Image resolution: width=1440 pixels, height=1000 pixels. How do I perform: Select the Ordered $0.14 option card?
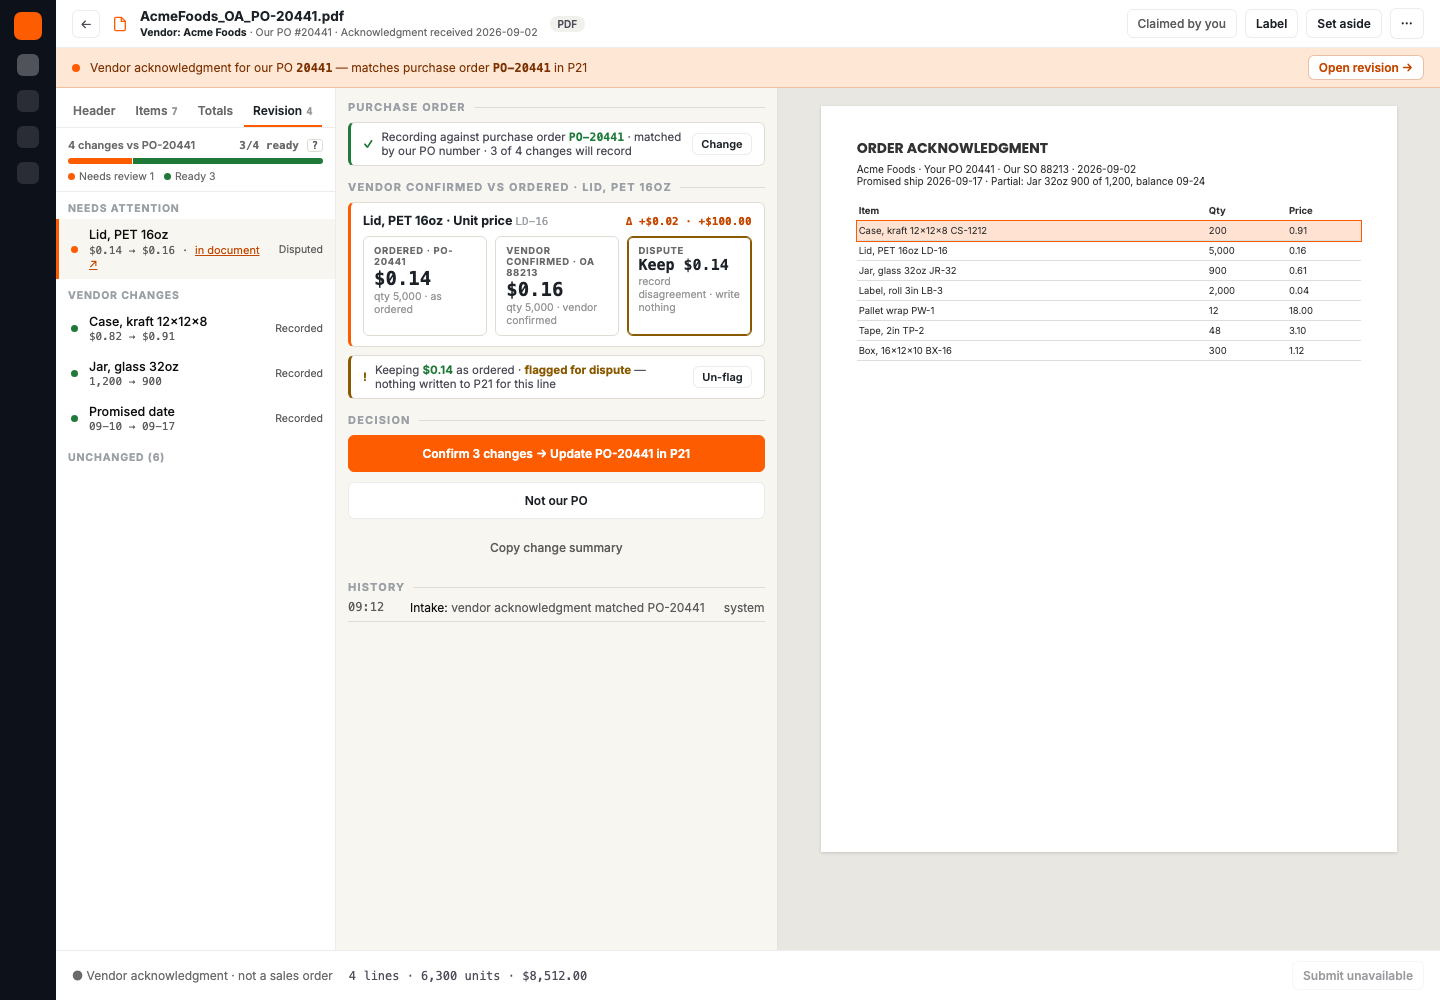point(424,286)
